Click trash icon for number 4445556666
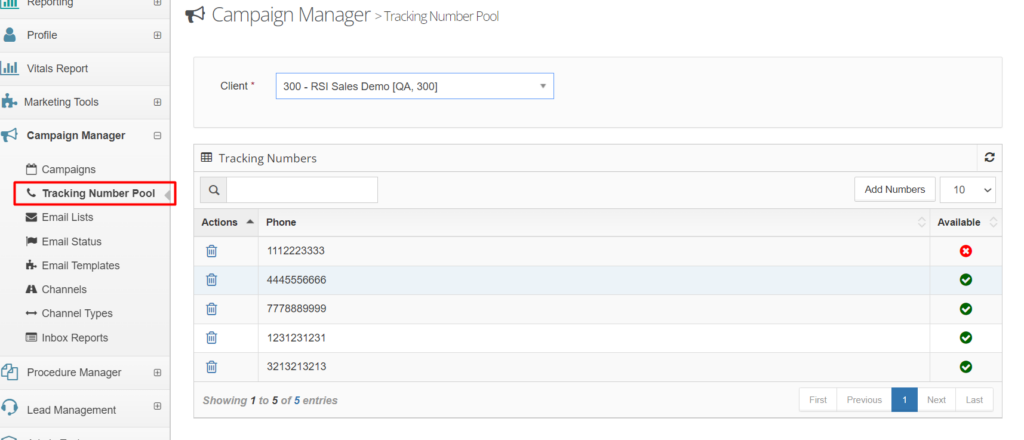The height and width of the screenshot is (440, 1024). pyautogui.click(x=212, y=279)
